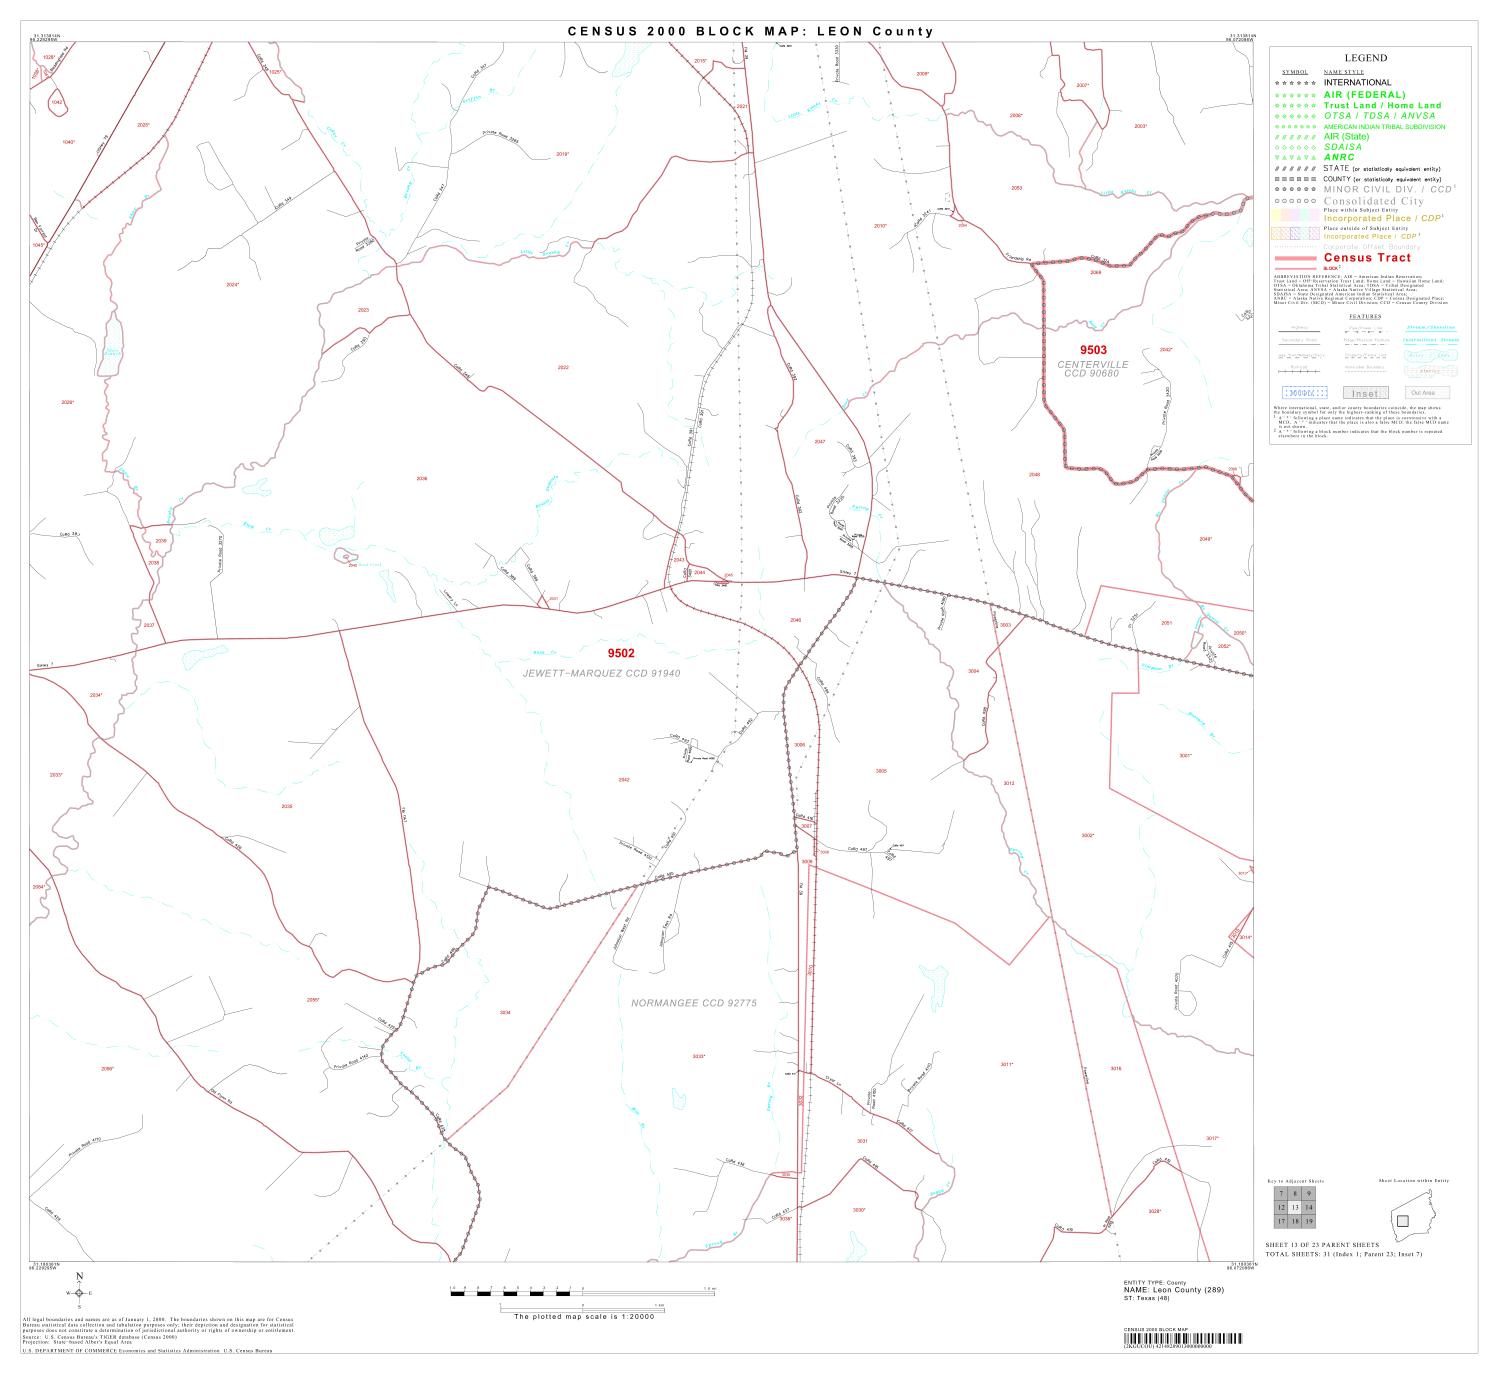Image resolution: width=1500 pixels, height=1374 pixels.
Task: Select the Incorporated Place / CDP color swatch
Action: tap(1295, 217)
